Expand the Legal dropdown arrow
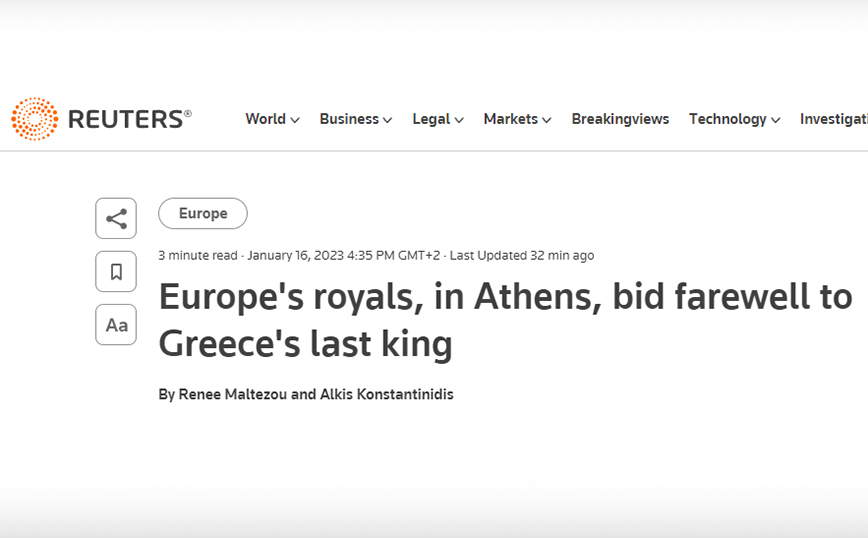The image size is (868, 538). pos(459,120)
